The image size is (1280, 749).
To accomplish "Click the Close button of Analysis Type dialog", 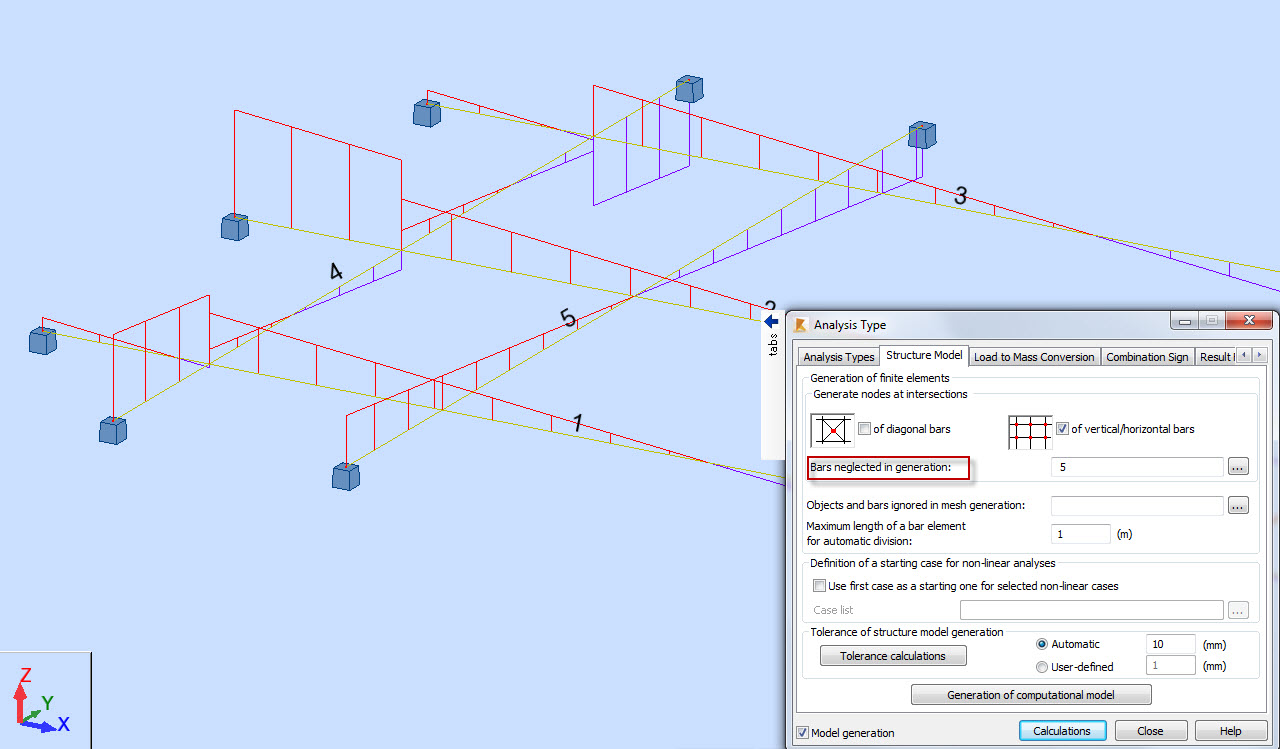I will (1151, 731).
